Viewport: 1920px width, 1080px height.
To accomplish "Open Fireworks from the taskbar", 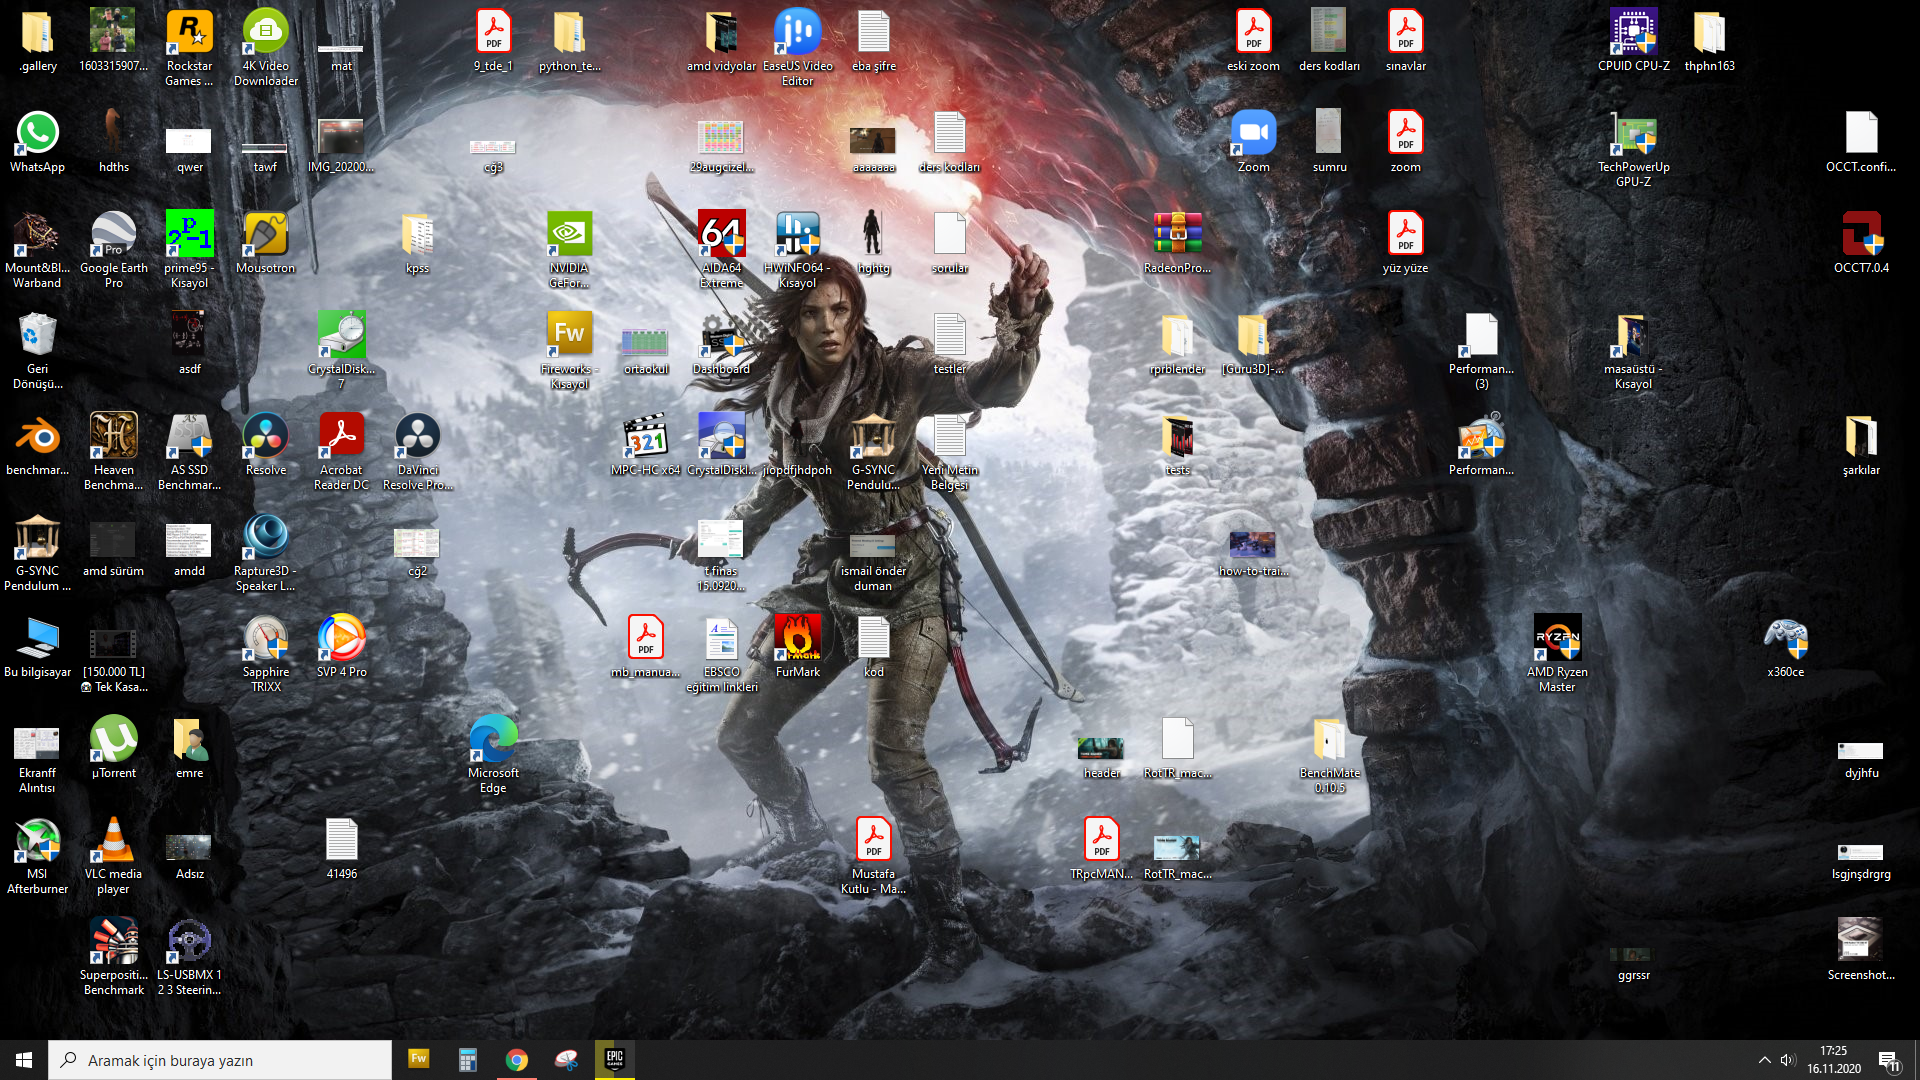I will tap(419, 1059).
